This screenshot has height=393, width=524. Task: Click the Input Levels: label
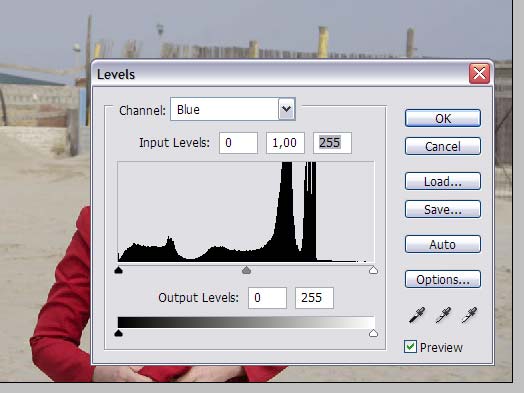tap(174, 143)
